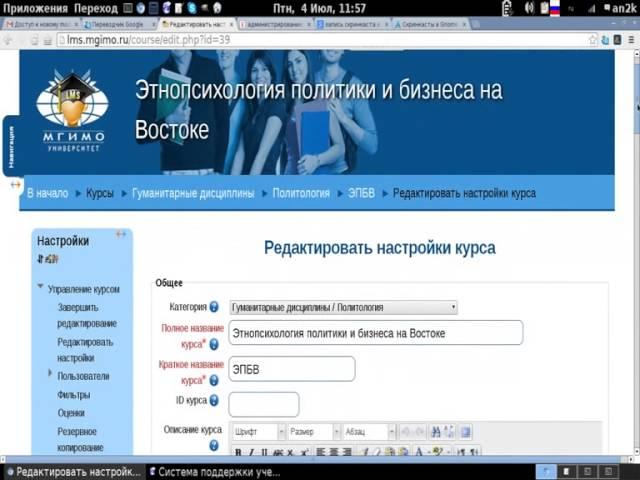Screen dimensions: 640x480
Task: Toggle the editor fullscreen mode icon
Action: coord(465,432)
